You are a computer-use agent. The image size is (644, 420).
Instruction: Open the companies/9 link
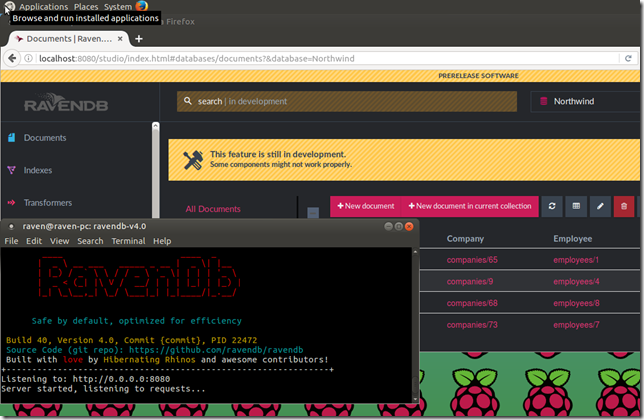coord(470,282)
